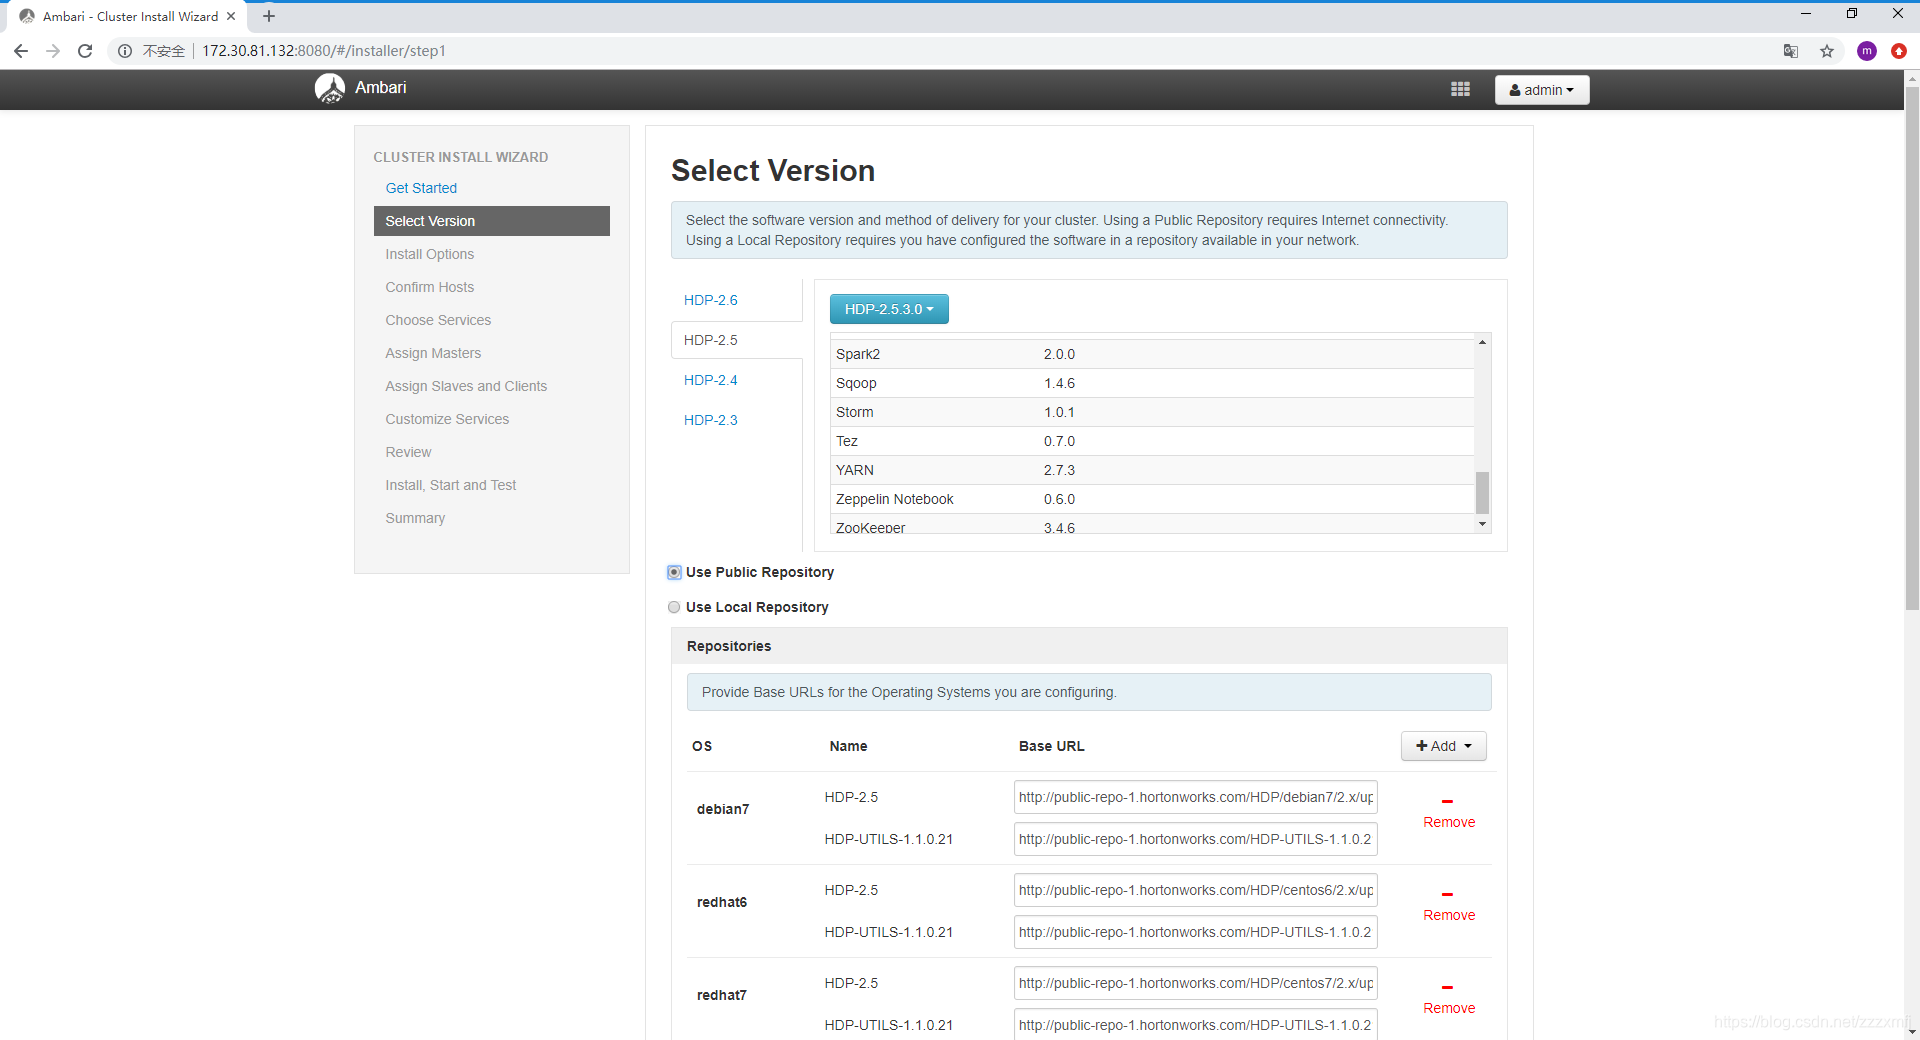The image size is (1920, 1040).
Task: Click Install Options in wizard sidebar
Action: point(430,254)
